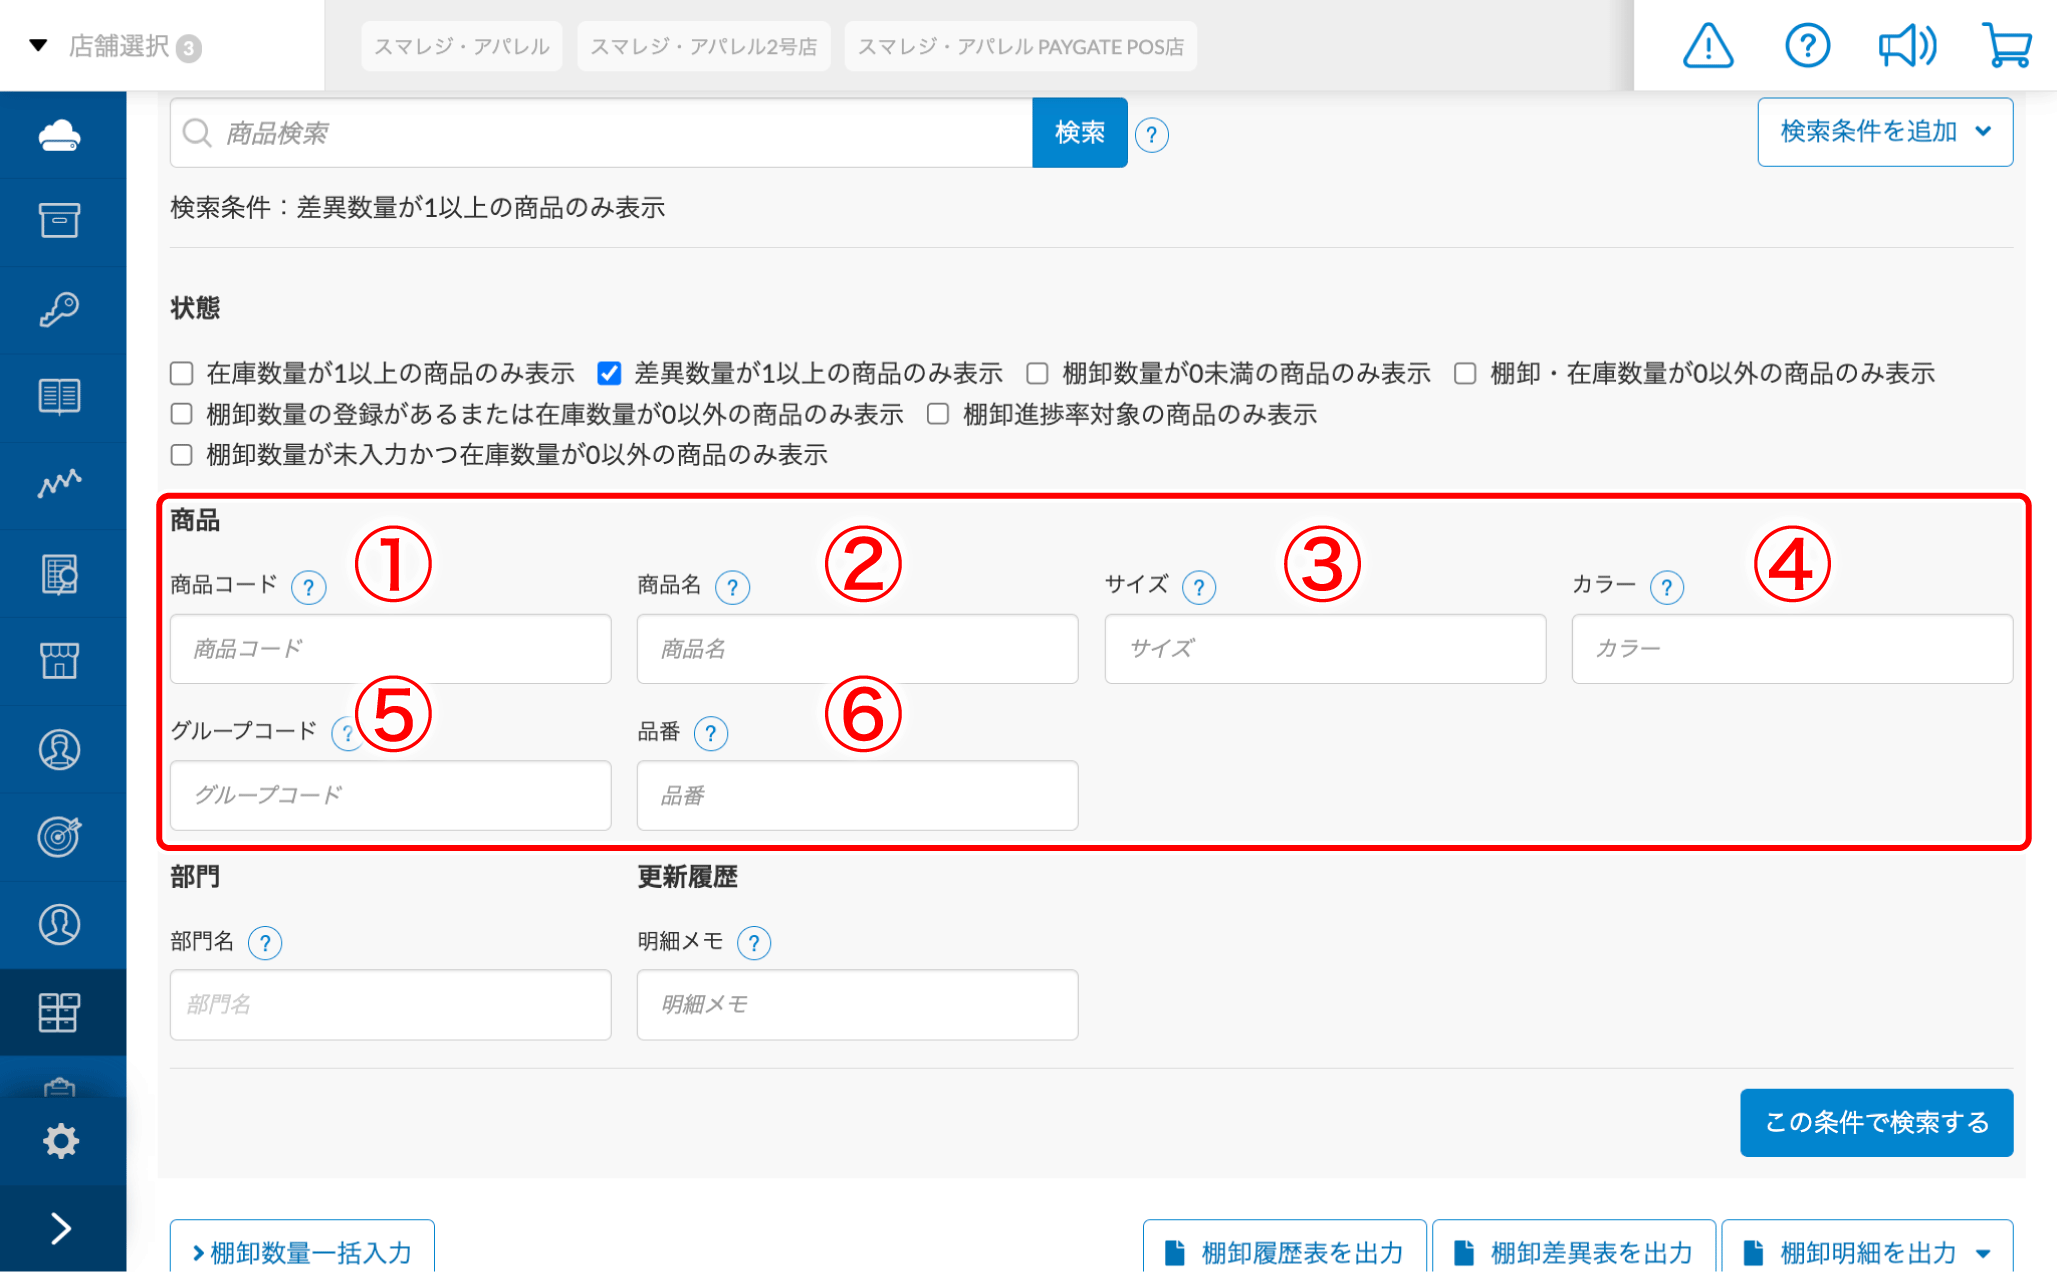Image resolution: width=2057 pixels, height=1272 pixels.
Task: Open the key icon in sidebar
Action: click(x=60, y=309)
